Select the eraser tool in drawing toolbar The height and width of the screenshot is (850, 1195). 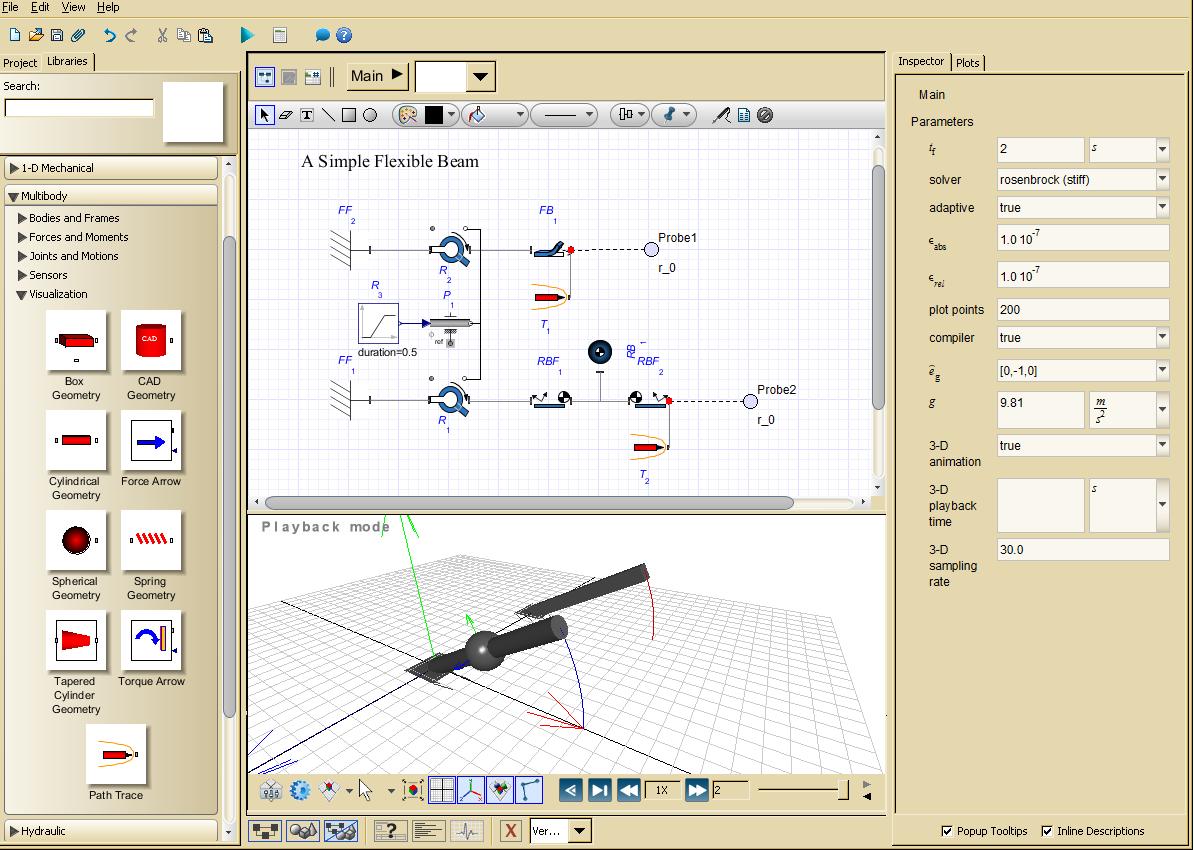285,115
